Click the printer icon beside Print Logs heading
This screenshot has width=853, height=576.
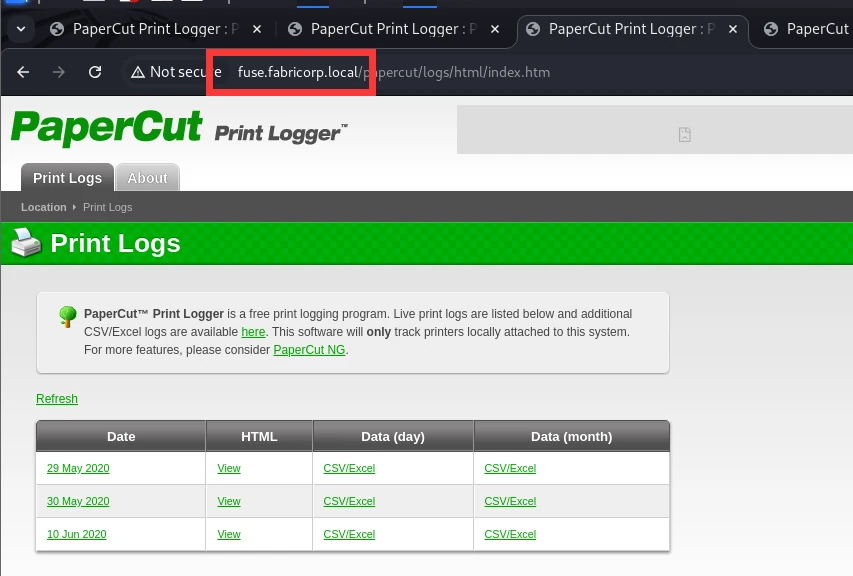26,243
